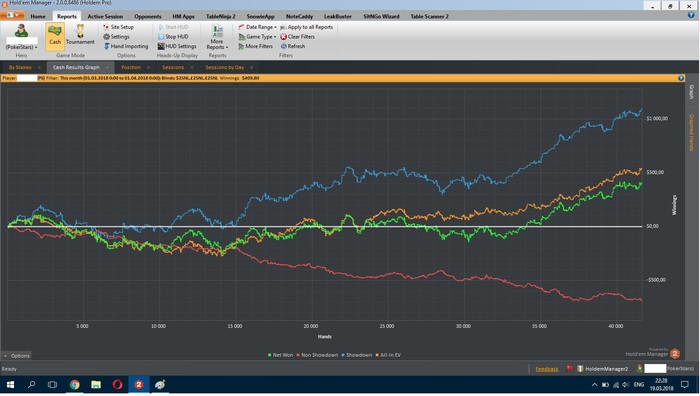
Task: Open the LeakBuster ribbon tab
Action: point(338,16)
